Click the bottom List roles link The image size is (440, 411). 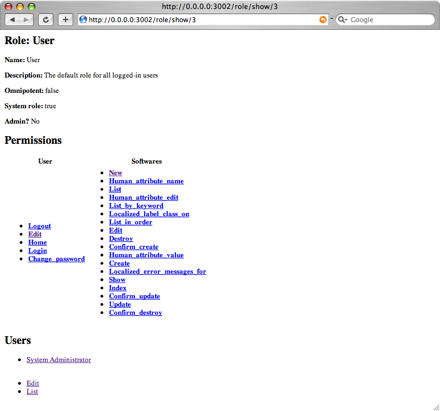tap(32, 391)
